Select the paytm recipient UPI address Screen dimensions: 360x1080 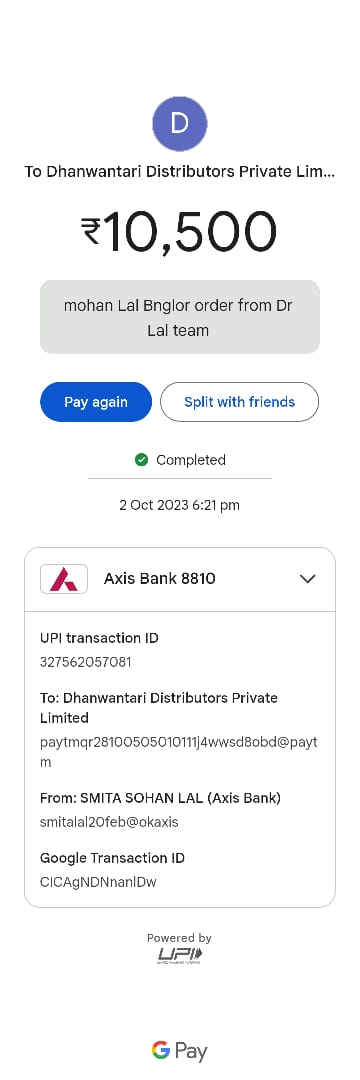pos(179,752)
